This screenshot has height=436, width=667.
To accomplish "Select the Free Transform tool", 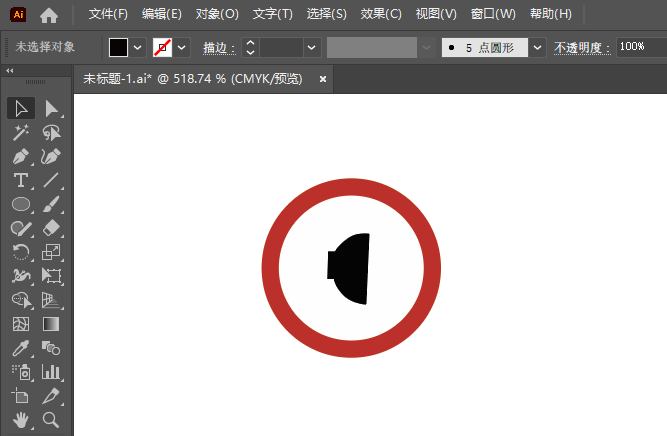I will [51, 276].
